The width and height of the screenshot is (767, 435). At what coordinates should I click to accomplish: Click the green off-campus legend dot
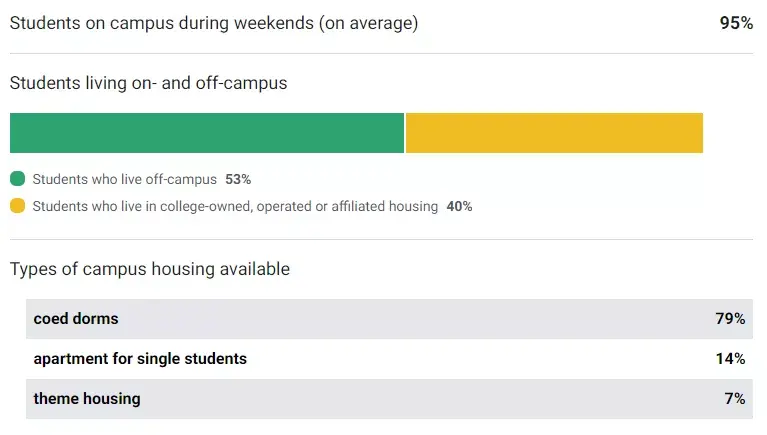17,180
